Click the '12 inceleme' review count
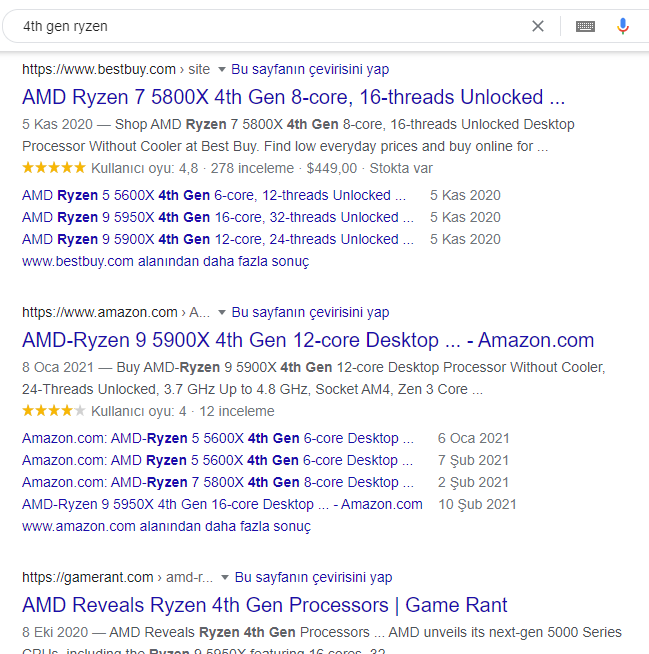The image size is (649, 654). coord(236,412)
